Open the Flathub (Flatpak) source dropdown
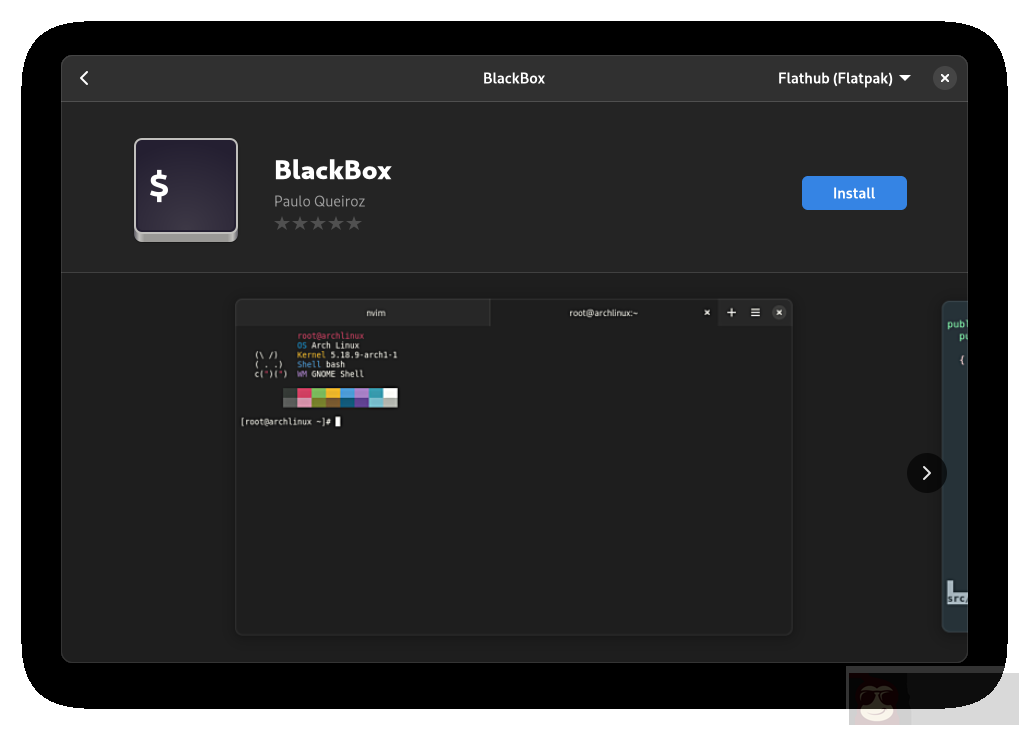The image size is (1029, 730). coord(844,78)
